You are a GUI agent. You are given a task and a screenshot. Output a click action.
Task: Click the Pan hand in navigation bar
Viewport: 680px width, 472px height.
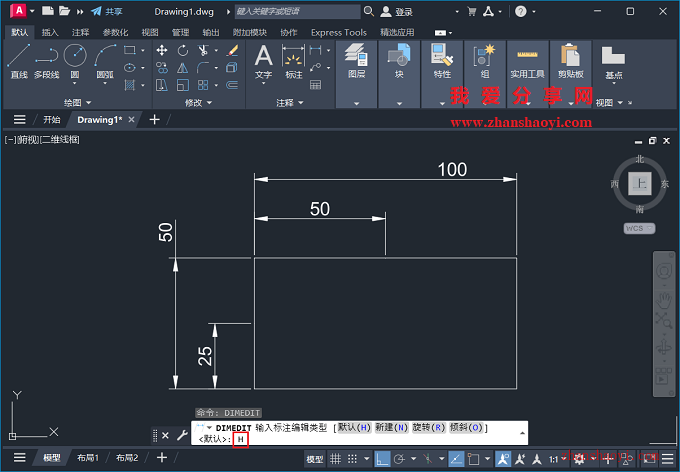coord(664,299)
